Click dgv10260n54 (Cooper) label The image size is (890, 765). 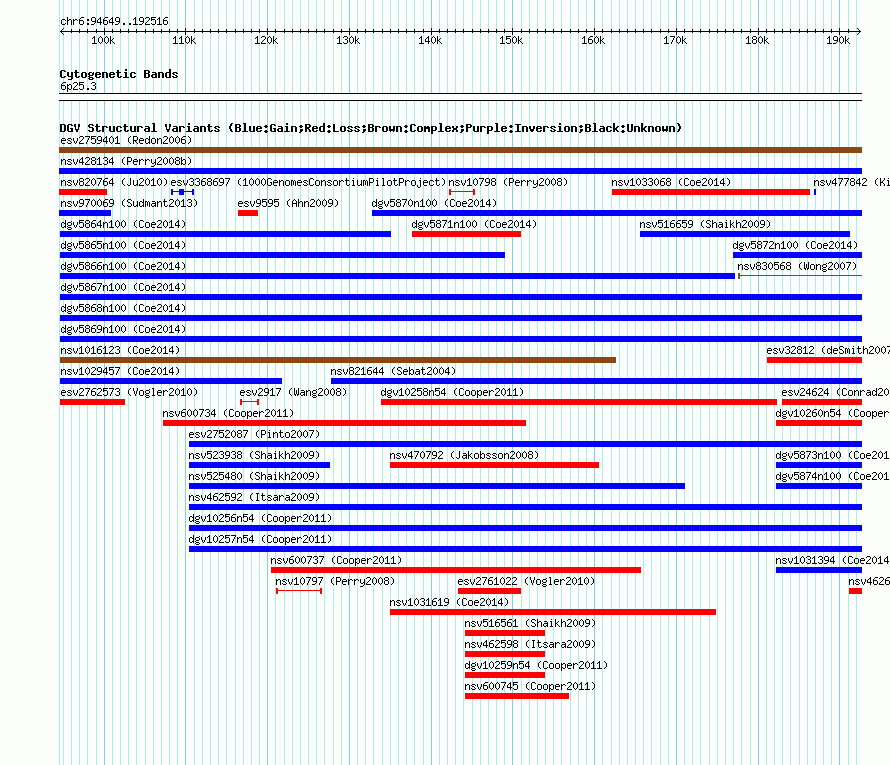832,413
